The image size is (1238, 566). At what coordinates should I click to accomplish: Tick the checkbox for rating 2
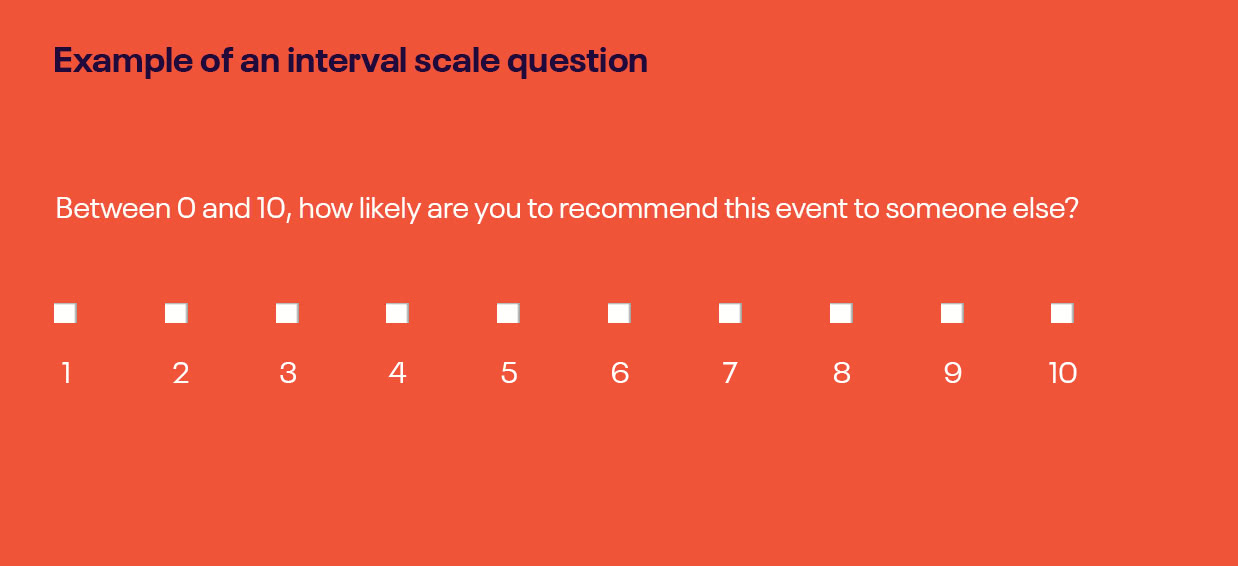point(176,313)
